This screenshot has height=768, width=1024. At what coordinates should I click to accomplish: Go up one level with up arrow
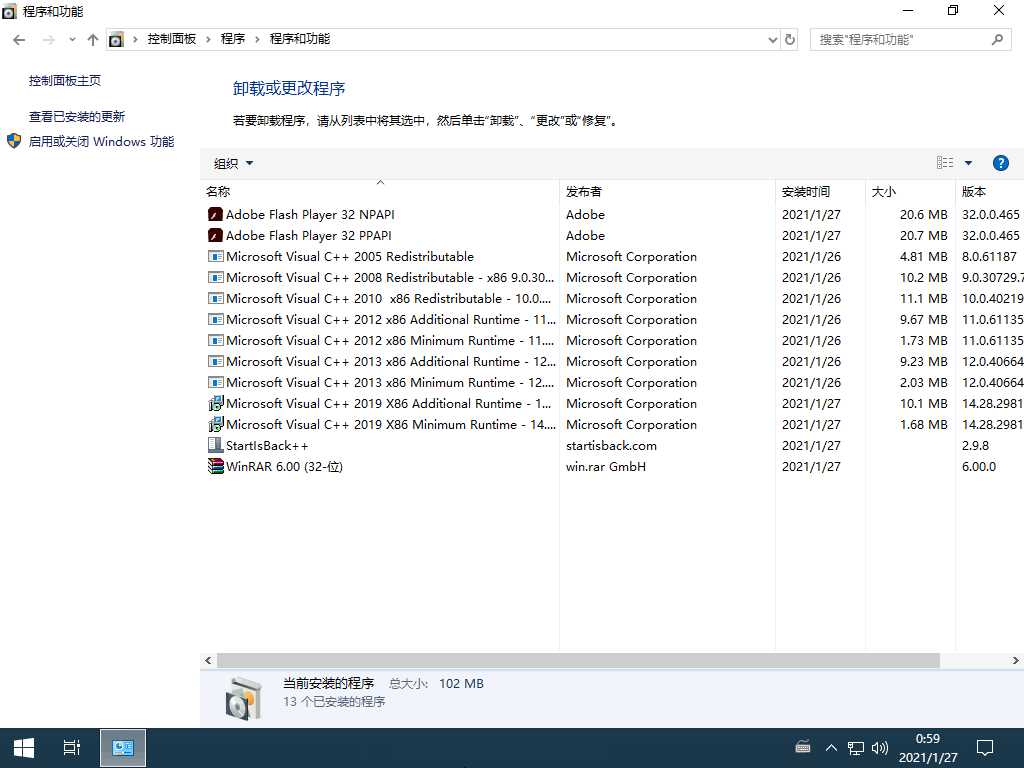(93, 40)
